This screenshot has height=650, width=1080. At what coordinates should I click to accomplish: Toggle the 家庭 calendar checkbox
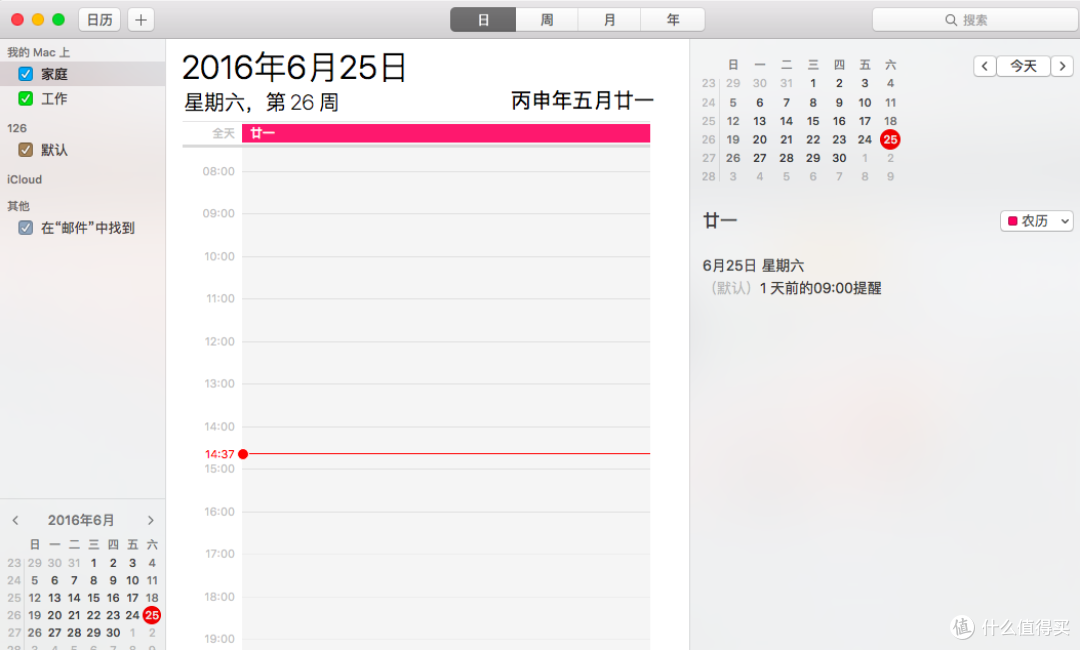(25, 74)
